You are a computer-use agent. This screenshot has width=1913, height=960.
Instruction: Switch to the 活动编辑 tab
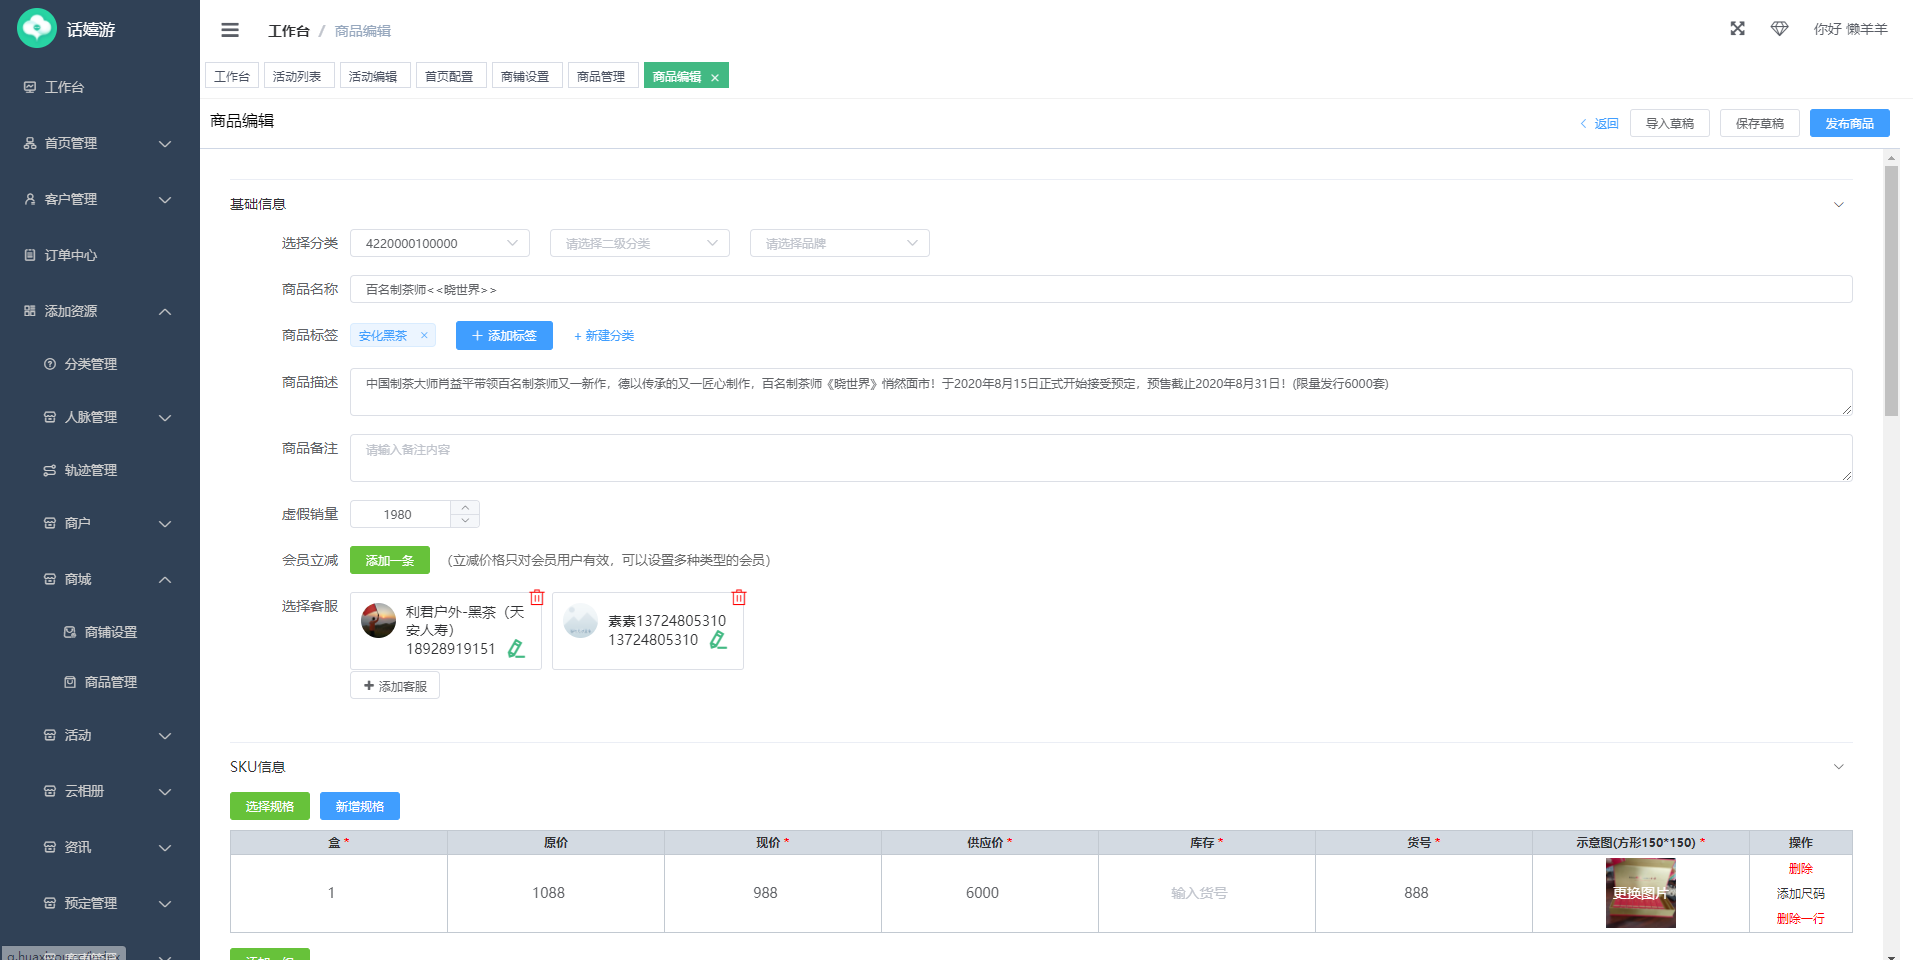(374, 76)
